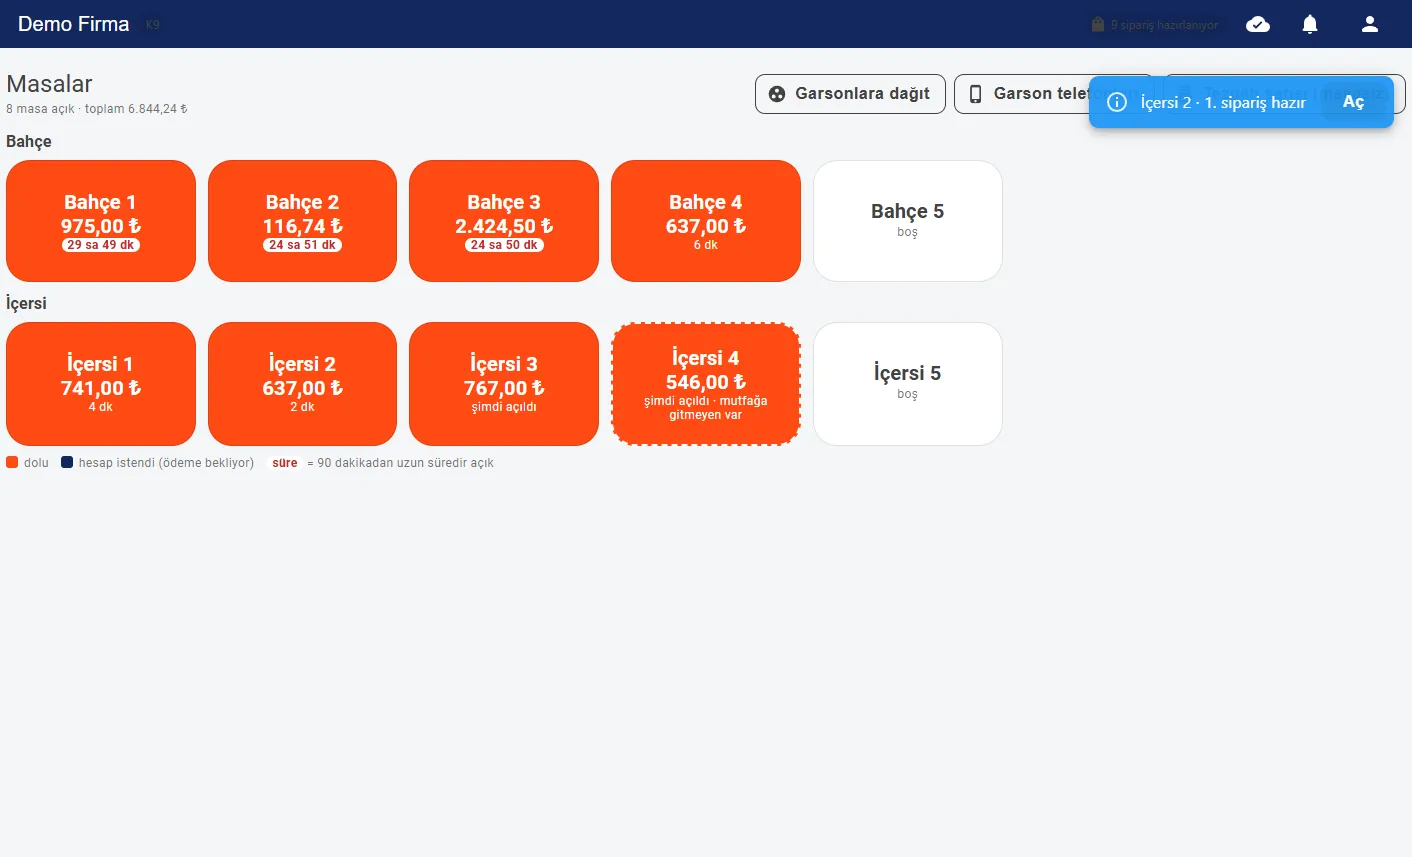Click the cloud sync status icon

click(1258, 24)
